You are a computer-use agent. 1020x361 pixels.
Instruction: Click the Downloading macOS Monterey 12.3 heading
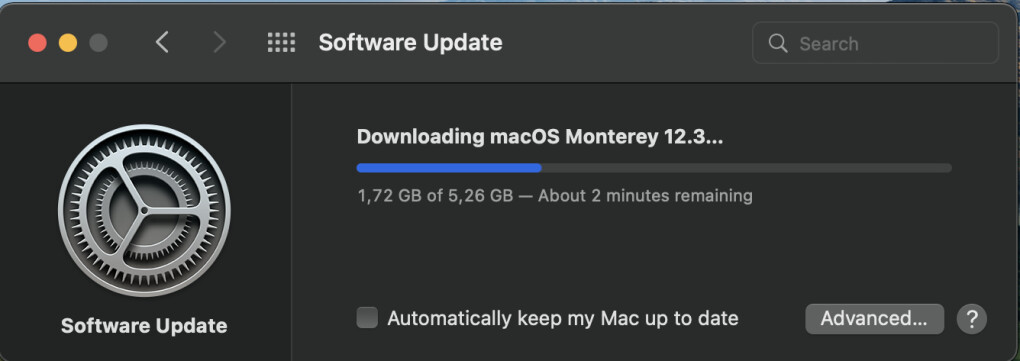[x=540, y=137]
